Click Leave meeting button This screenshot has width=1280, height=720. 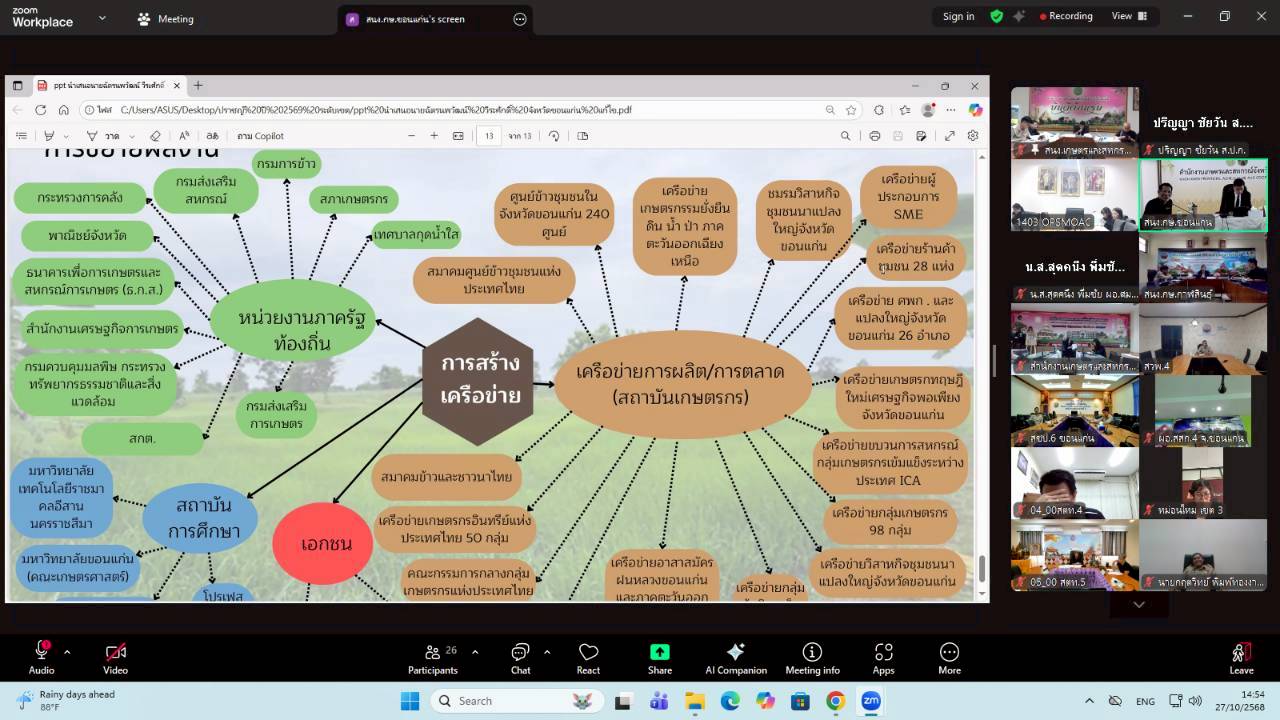coord(1241,657)
